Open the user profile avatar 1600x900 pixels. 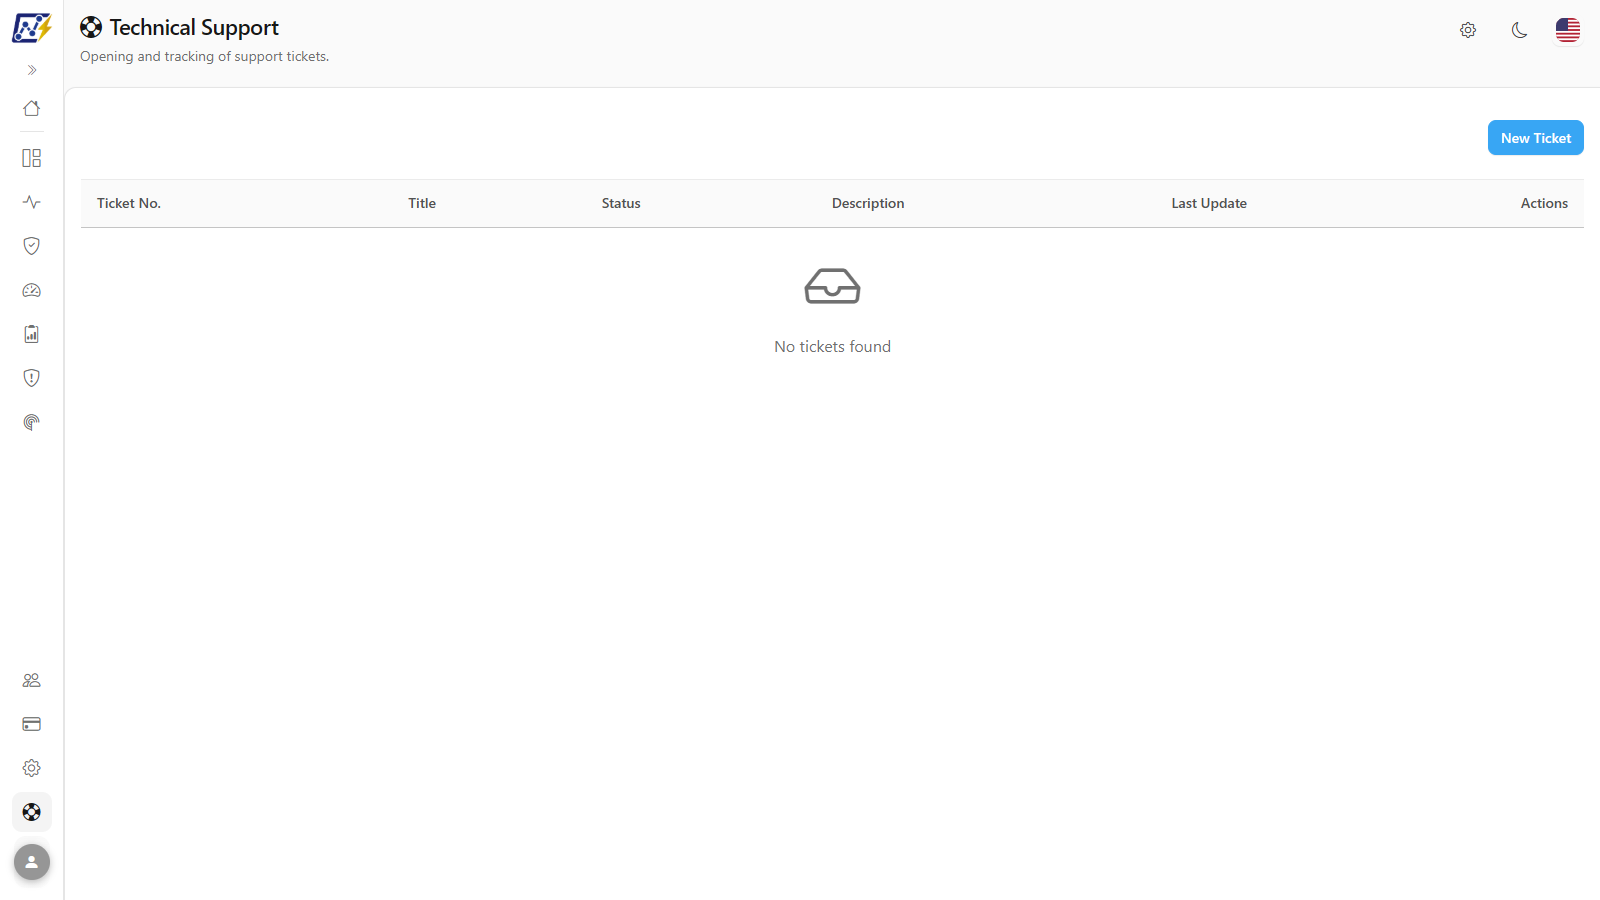32,862
